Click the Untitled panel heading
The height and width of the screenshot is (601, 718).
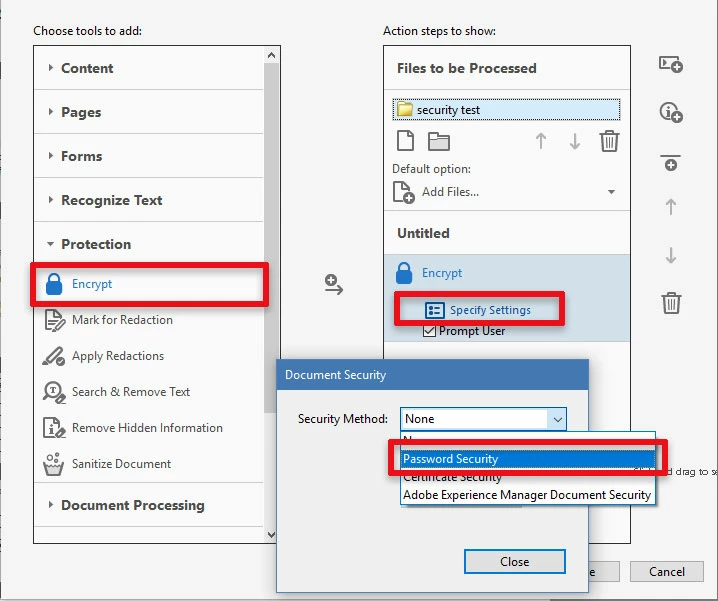click(x=423, y=233)
